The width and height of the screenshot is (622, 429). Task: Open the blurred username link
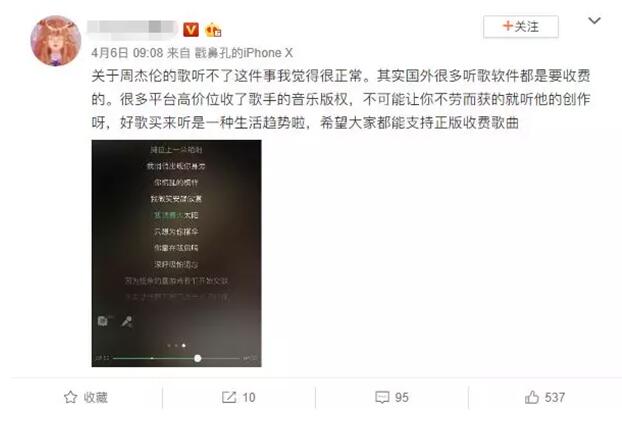(132, 29)
